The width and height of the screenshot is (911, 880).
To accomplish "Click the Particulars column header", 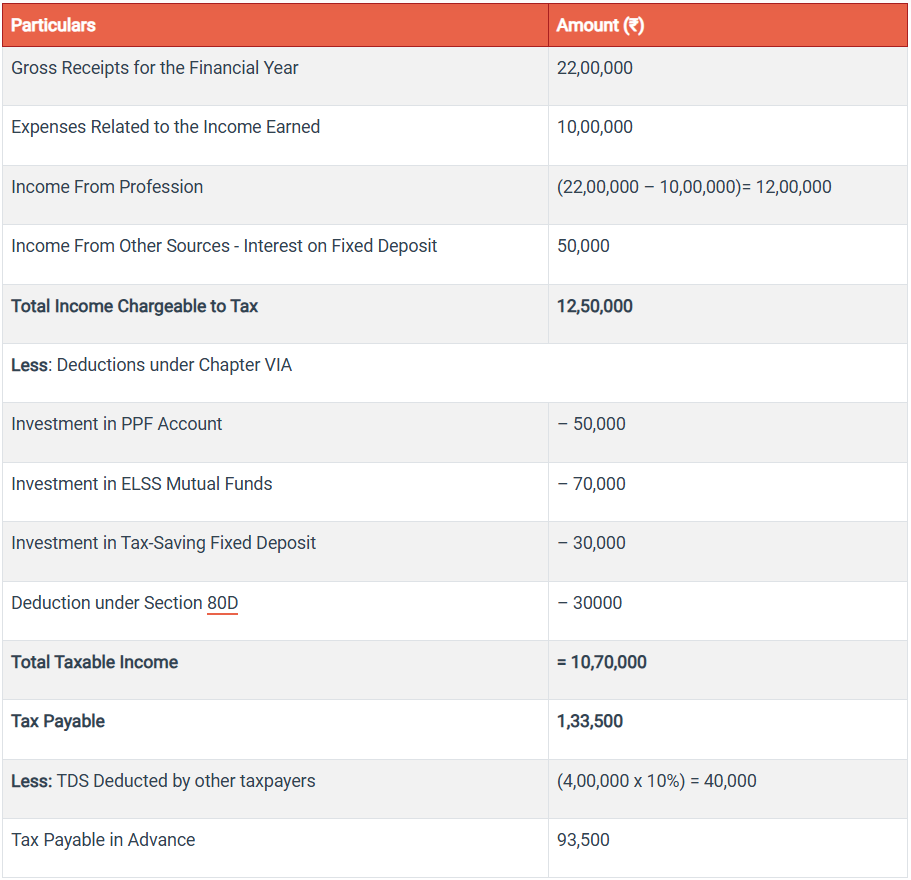I will point(54,25).
